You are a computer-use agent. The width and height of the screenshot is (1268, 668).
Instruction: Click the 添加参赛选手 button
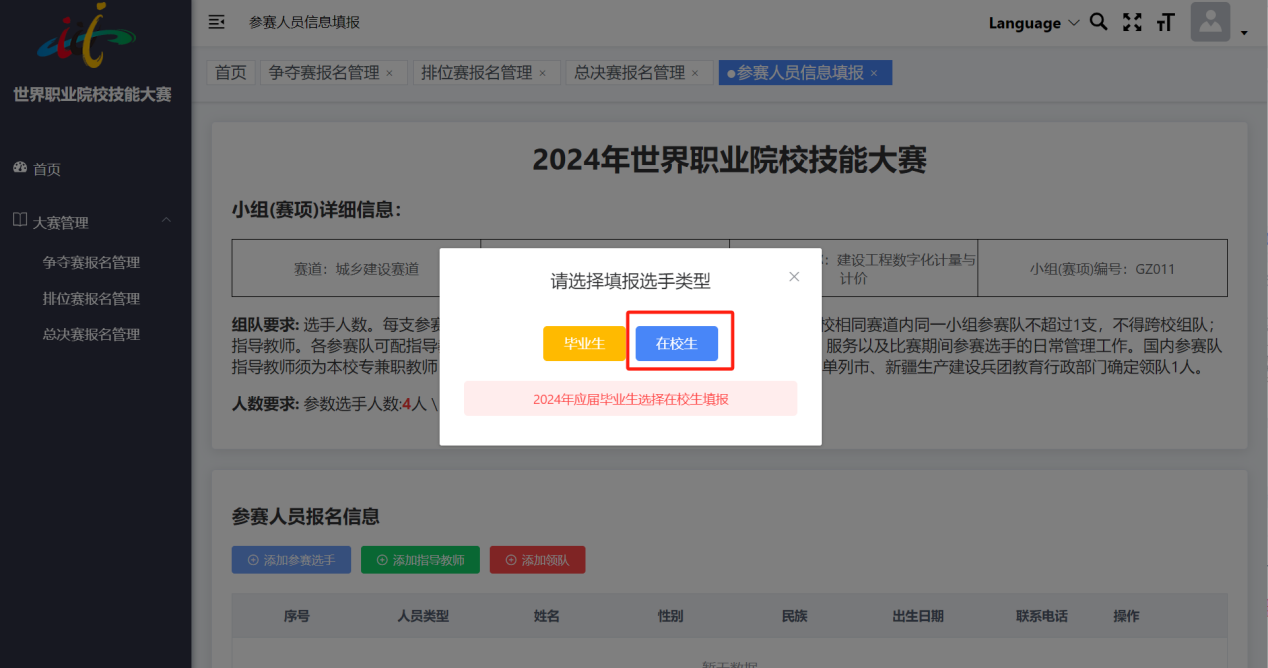[291, 560]
